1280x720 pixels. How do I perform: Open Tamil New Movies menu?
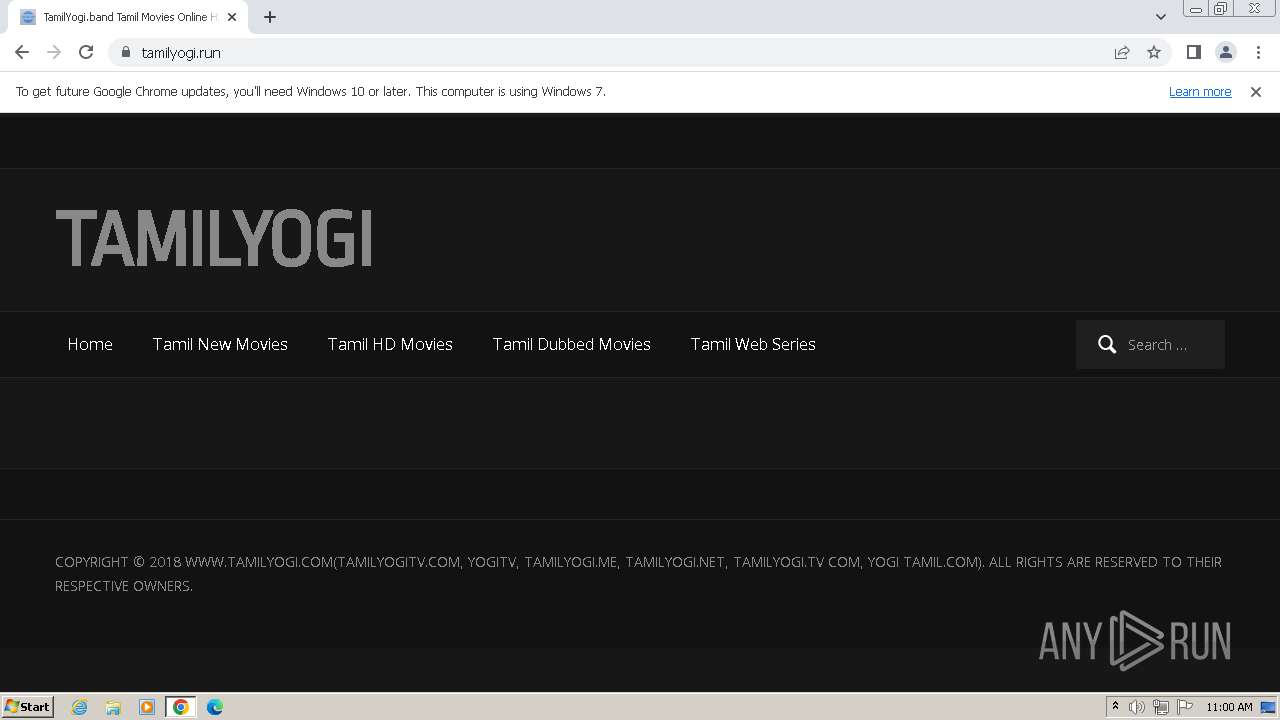coord(220,344)
